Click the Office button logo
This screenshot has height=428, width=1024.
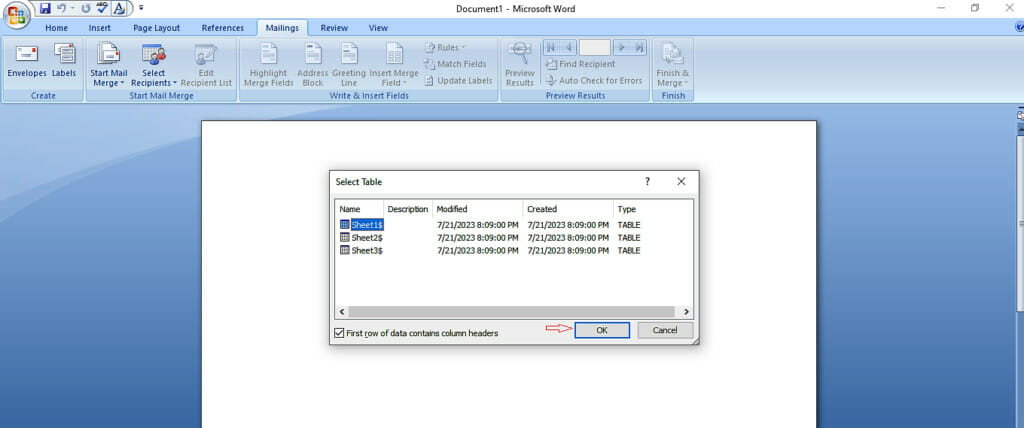[x=16, y=13]
